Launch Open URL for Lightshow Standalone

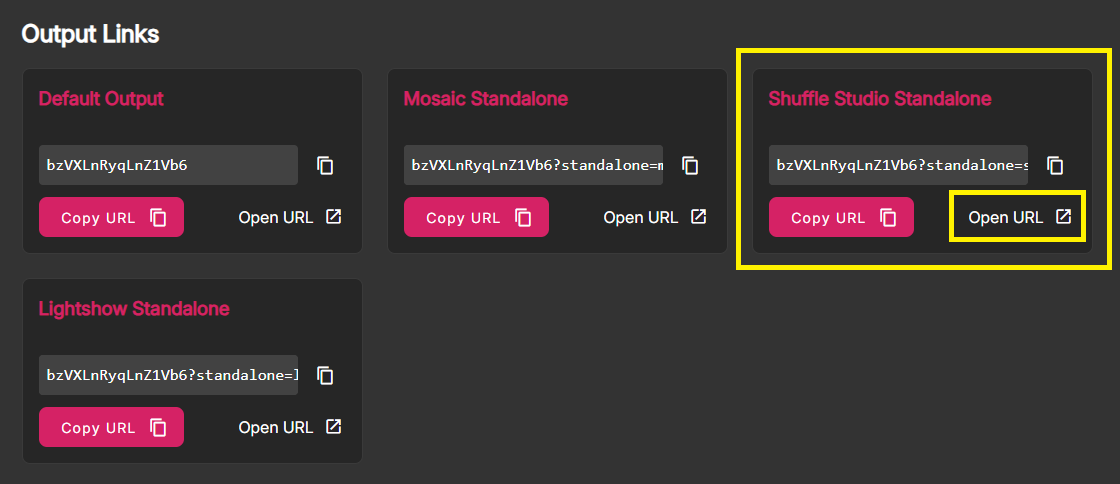click(x=290, y=427)
